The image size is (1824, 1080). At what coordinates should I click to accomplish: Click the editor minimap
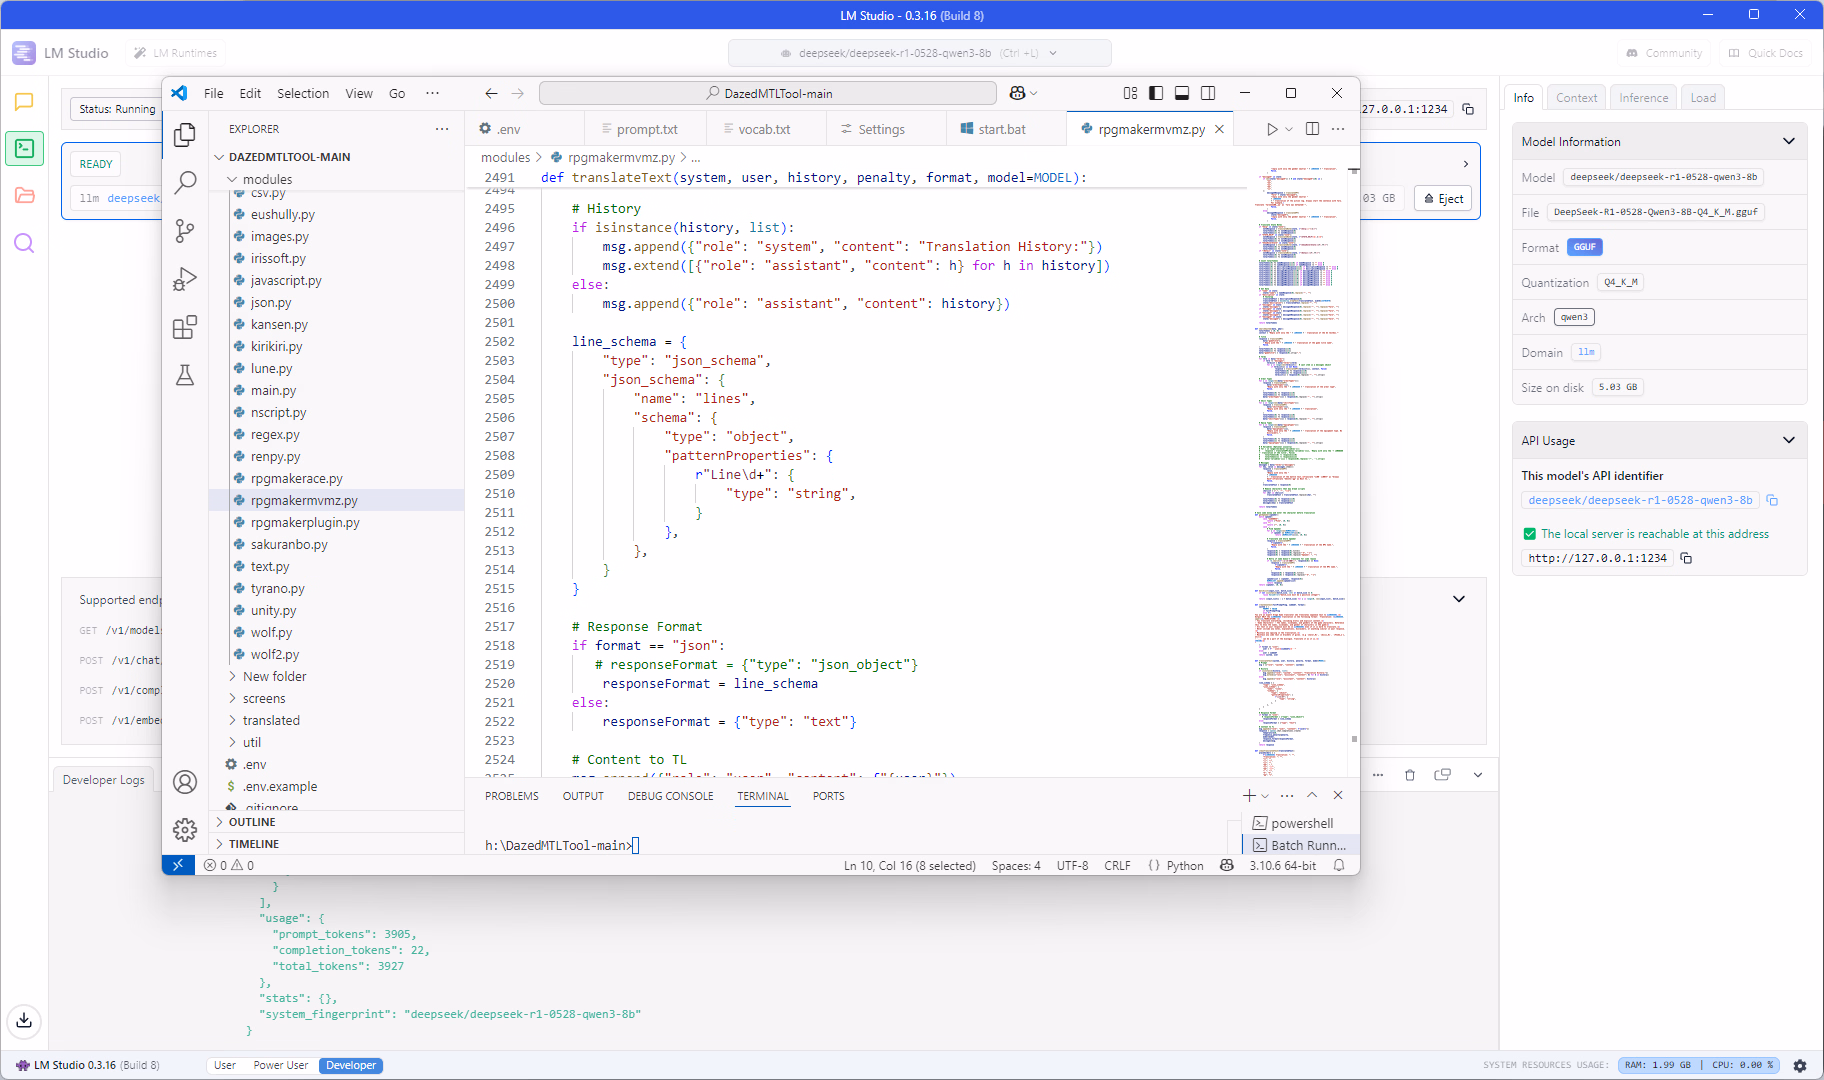[1298, 470]
